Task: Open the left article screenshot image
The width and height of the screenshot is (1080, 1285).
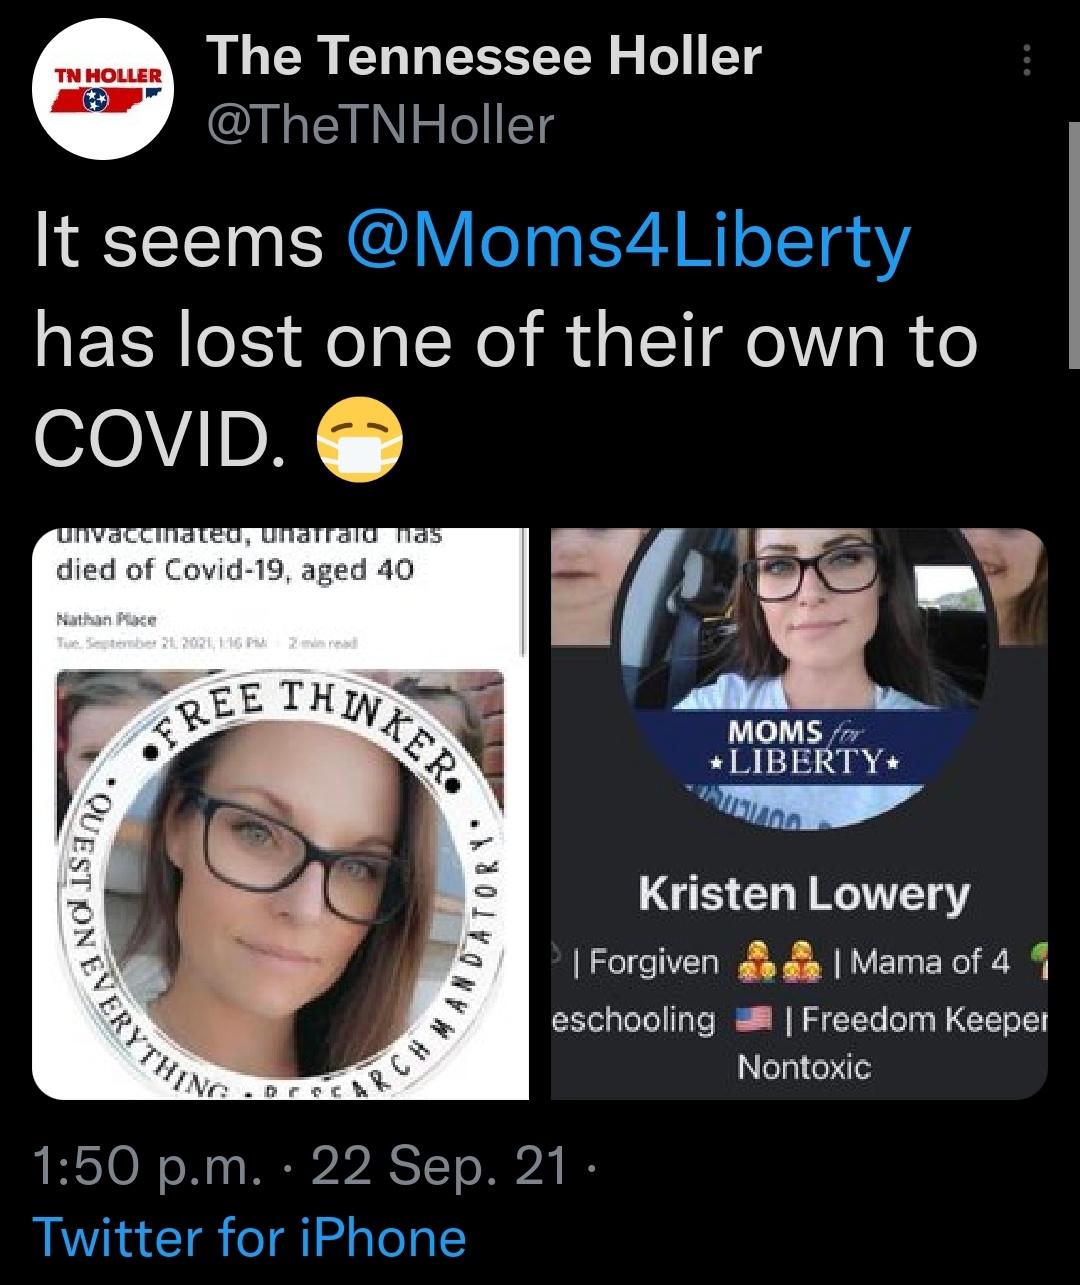Action: tap(281, 813)
